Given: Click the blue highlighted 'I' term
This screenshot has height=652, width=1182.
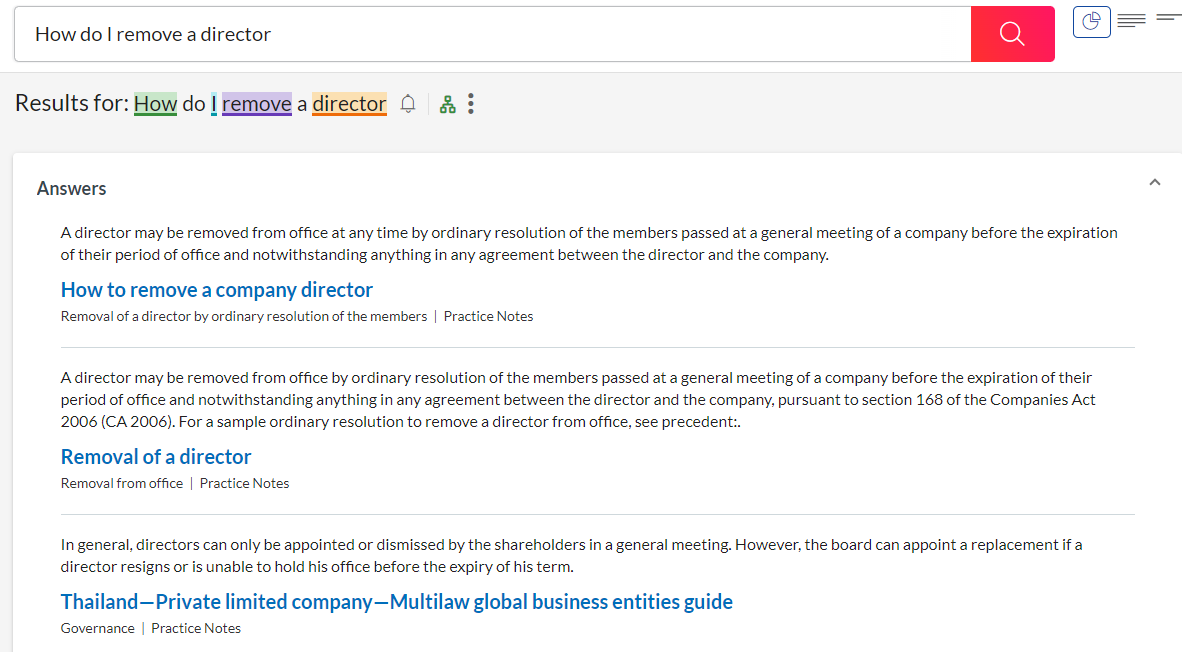Looking at the screenshot, I should 214,104.
